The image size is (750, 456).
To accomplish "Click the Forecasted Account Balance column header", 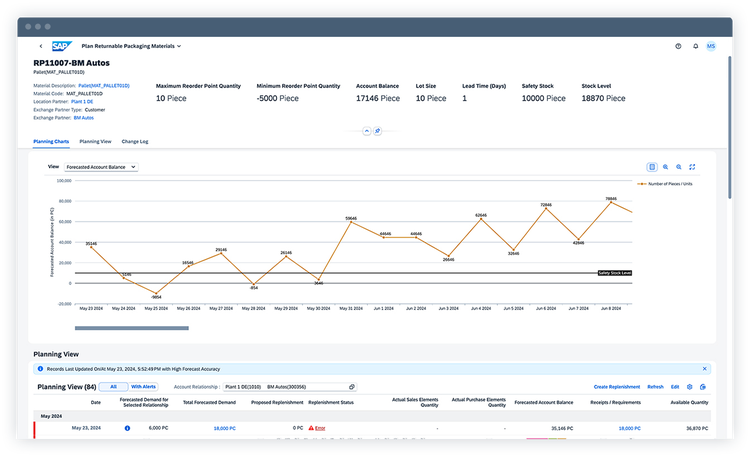I will point(544,402).
